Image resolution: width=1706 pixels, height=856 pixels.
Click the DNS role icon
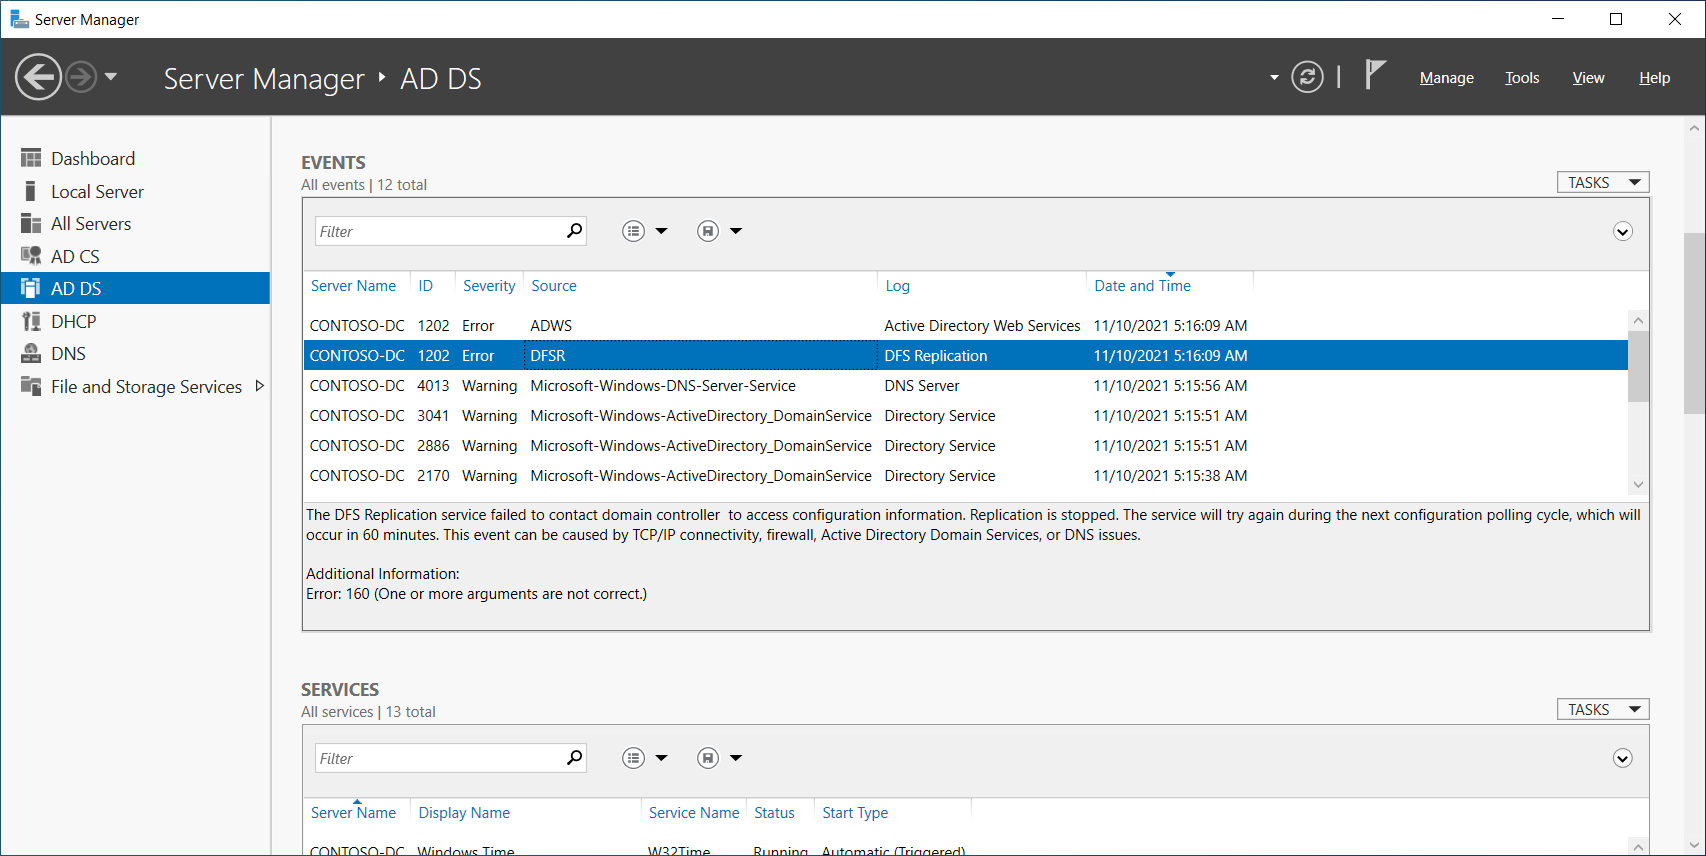point(31,353)
